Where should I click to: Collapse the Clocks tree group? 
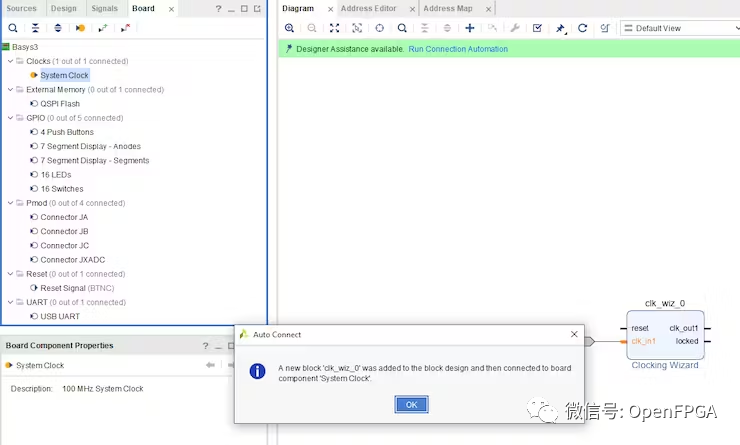pos(9,61)
